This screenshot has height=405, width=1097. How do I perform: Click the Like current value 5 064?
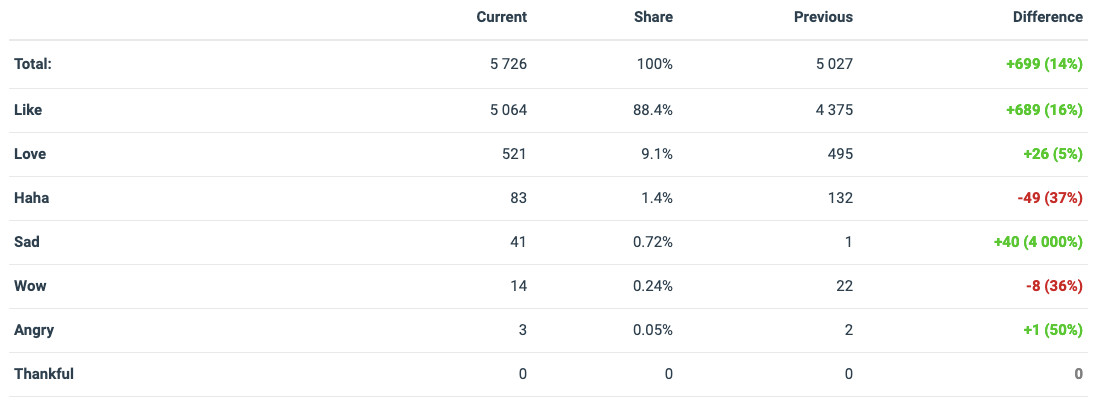[509, 110]
